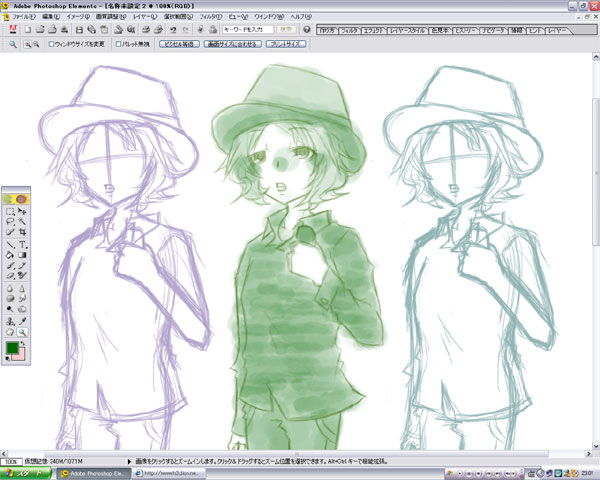
Task: Select the Hand tool
Action: tap(10, 332)
